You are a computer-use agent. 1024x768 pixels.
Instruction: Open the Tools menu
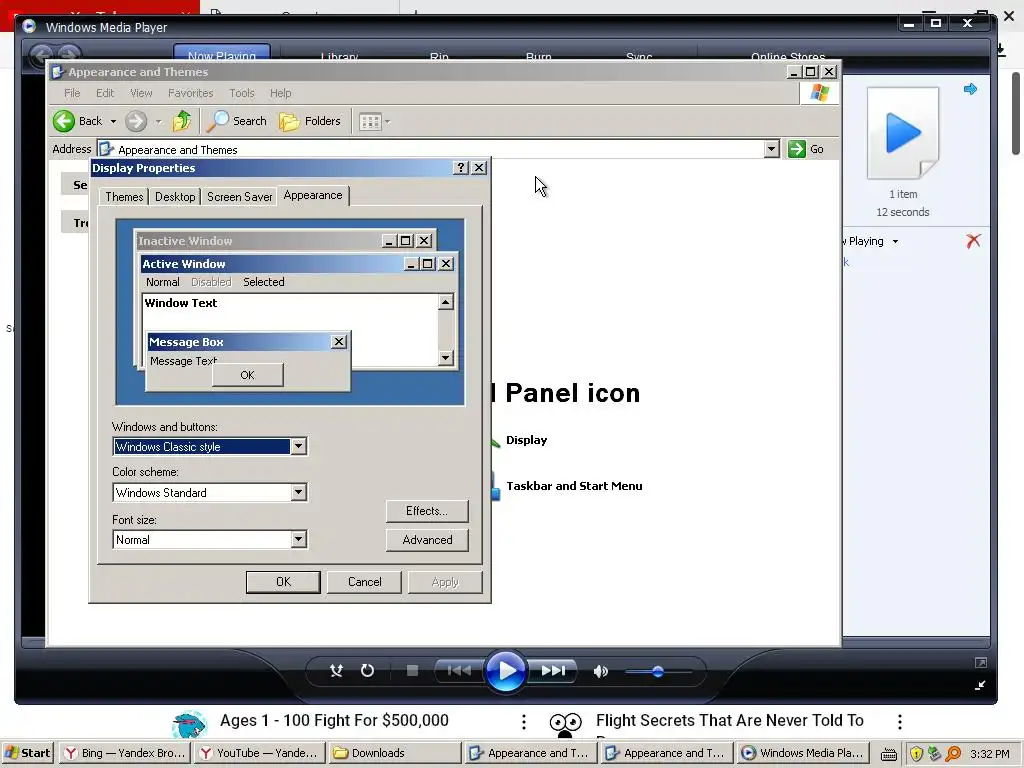[242, 93]
